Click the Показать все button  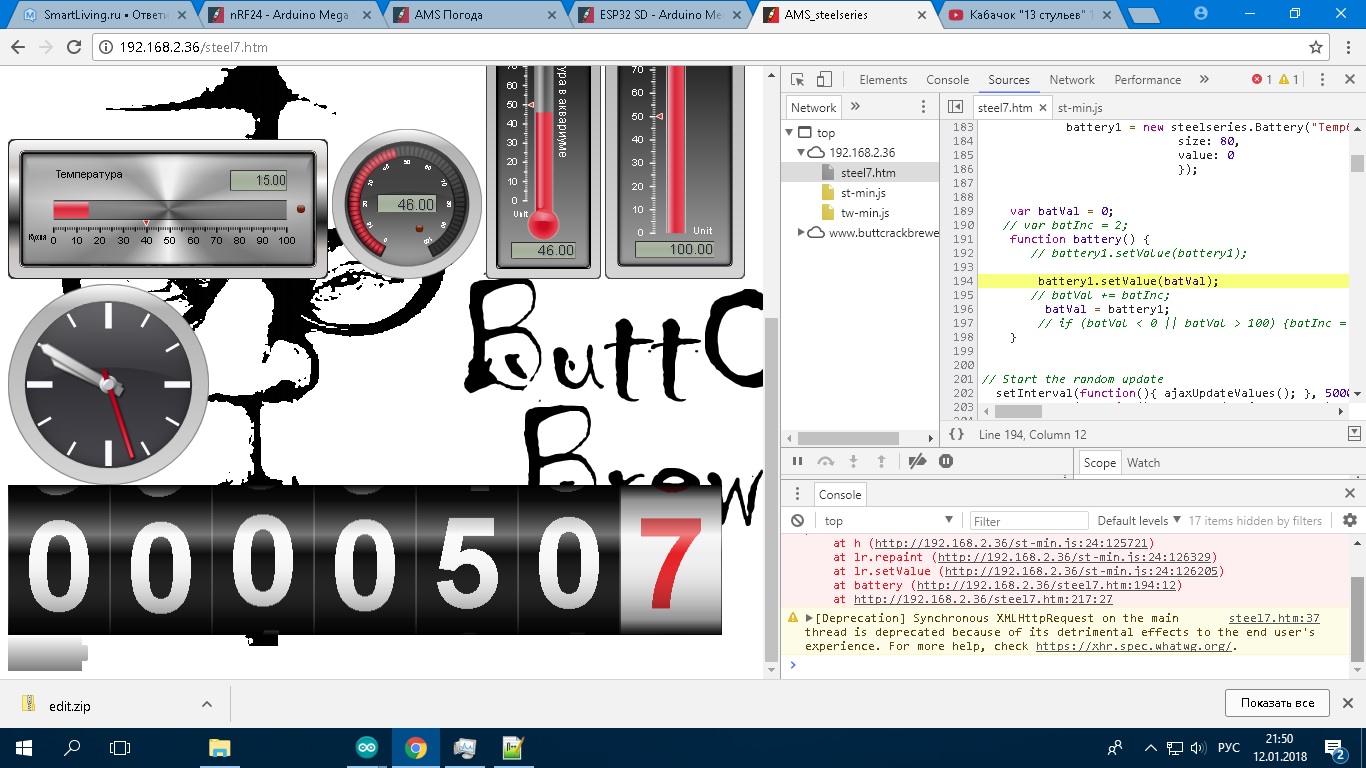pyautogui.click(x=1277, y=703)
